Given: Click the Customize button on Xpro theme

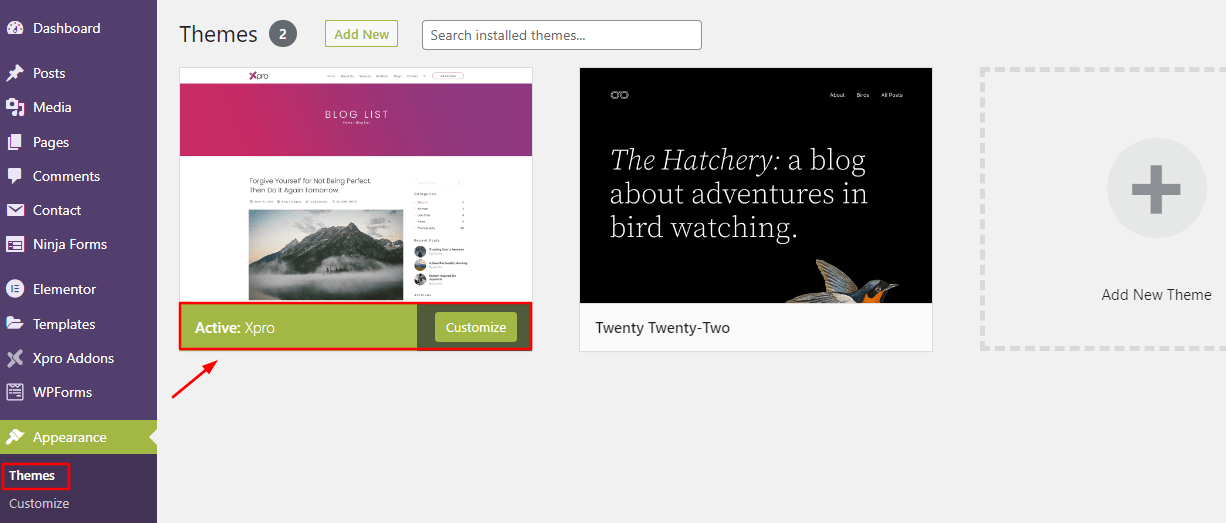Looking at the screenshot, I should (476, 327).
